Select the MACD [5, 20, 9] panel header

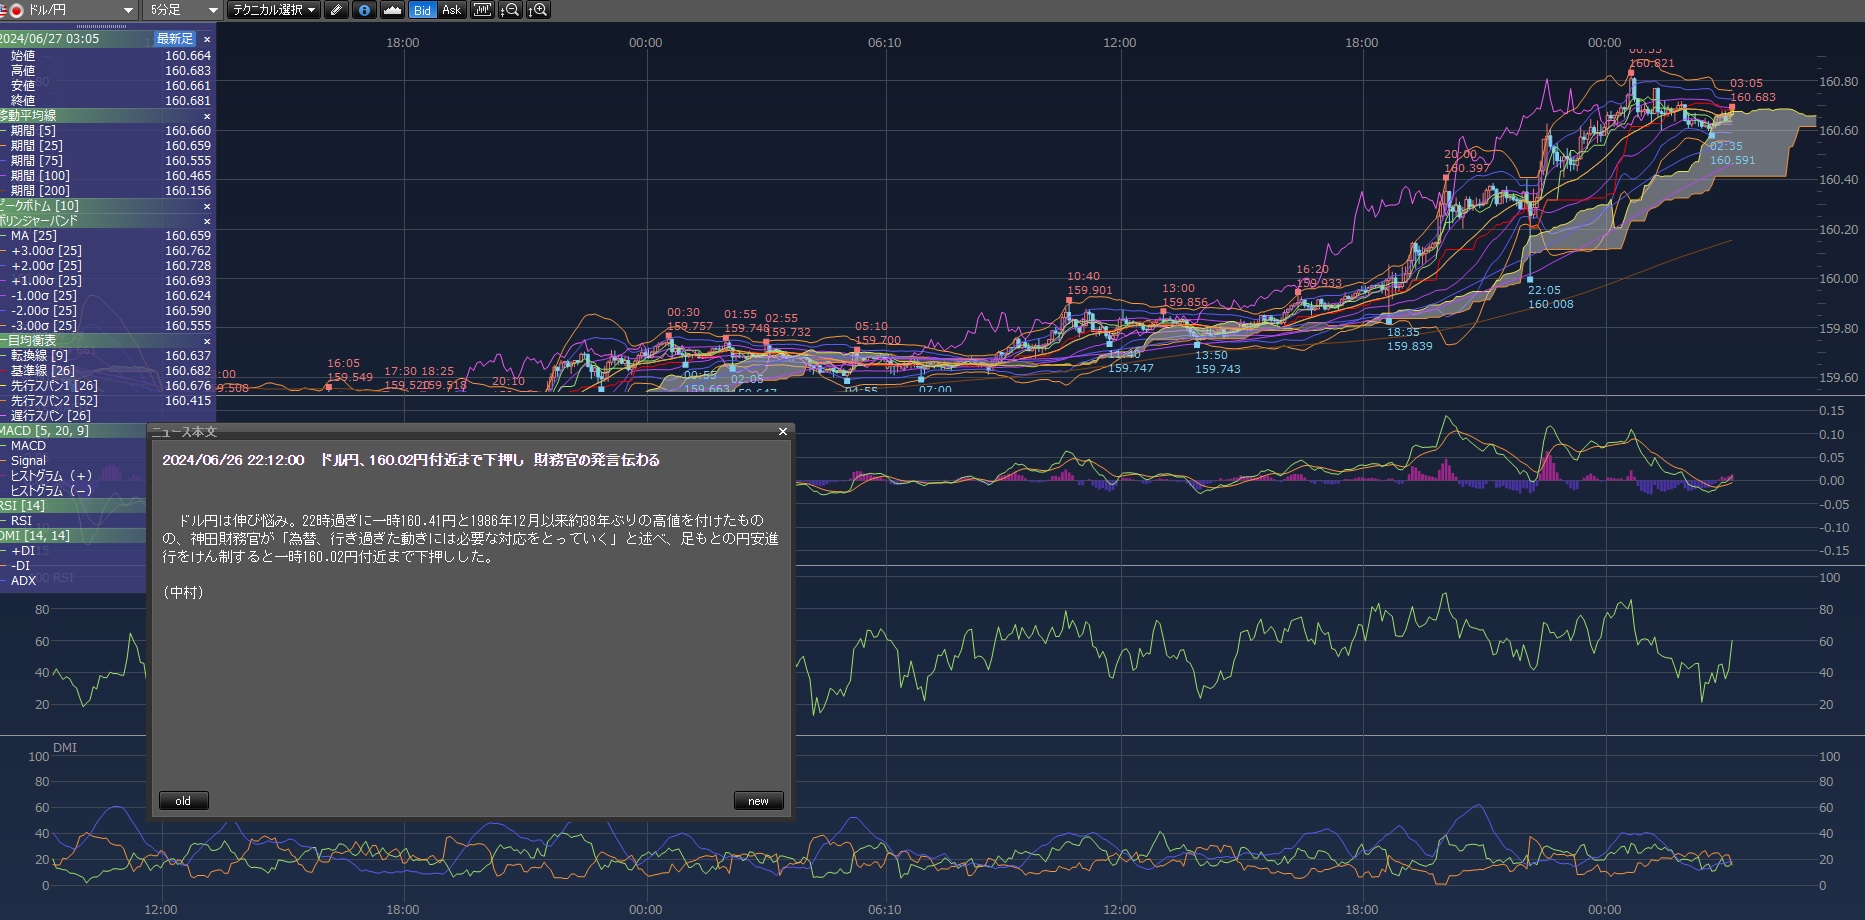tap(50, 431)
